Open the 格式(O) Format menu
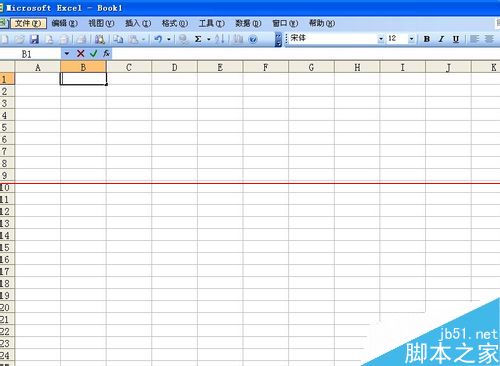Image resolution: width=500 pixels, height=366 pixels. point(175,23)
